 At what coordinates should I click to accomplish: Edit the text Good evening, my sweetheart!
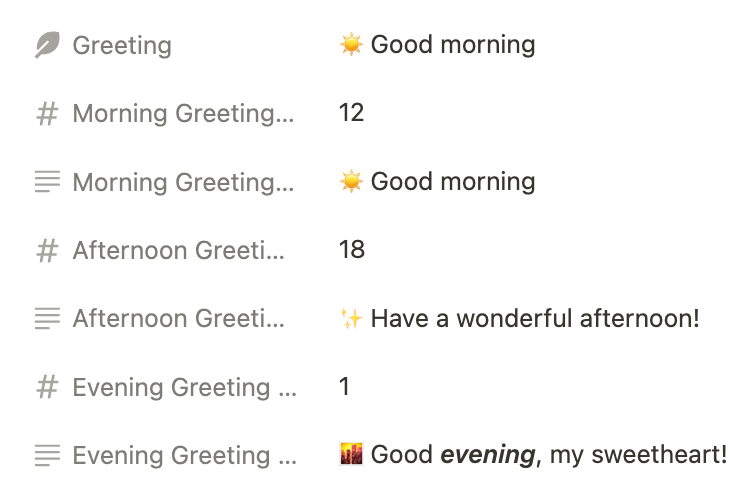(549, 455)
